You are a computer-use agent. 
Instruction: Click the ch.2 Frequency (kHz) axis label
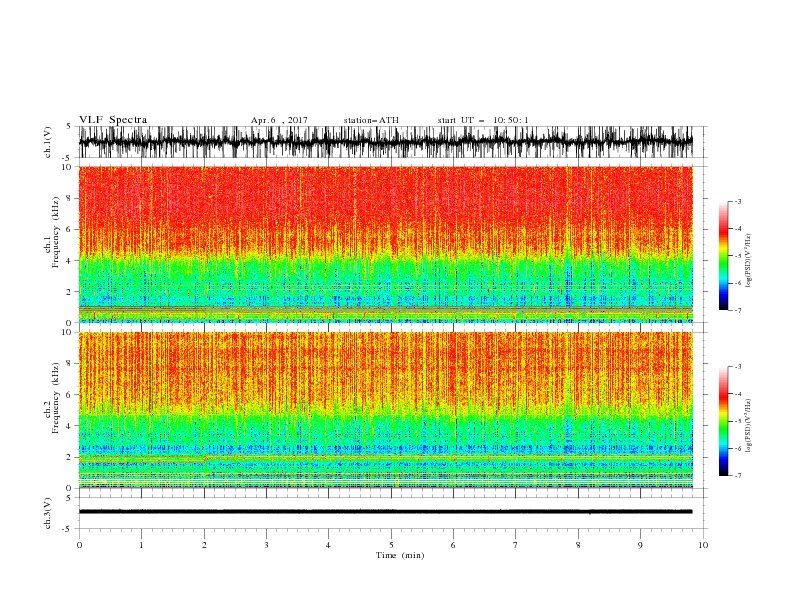click(x=52, y=398)
